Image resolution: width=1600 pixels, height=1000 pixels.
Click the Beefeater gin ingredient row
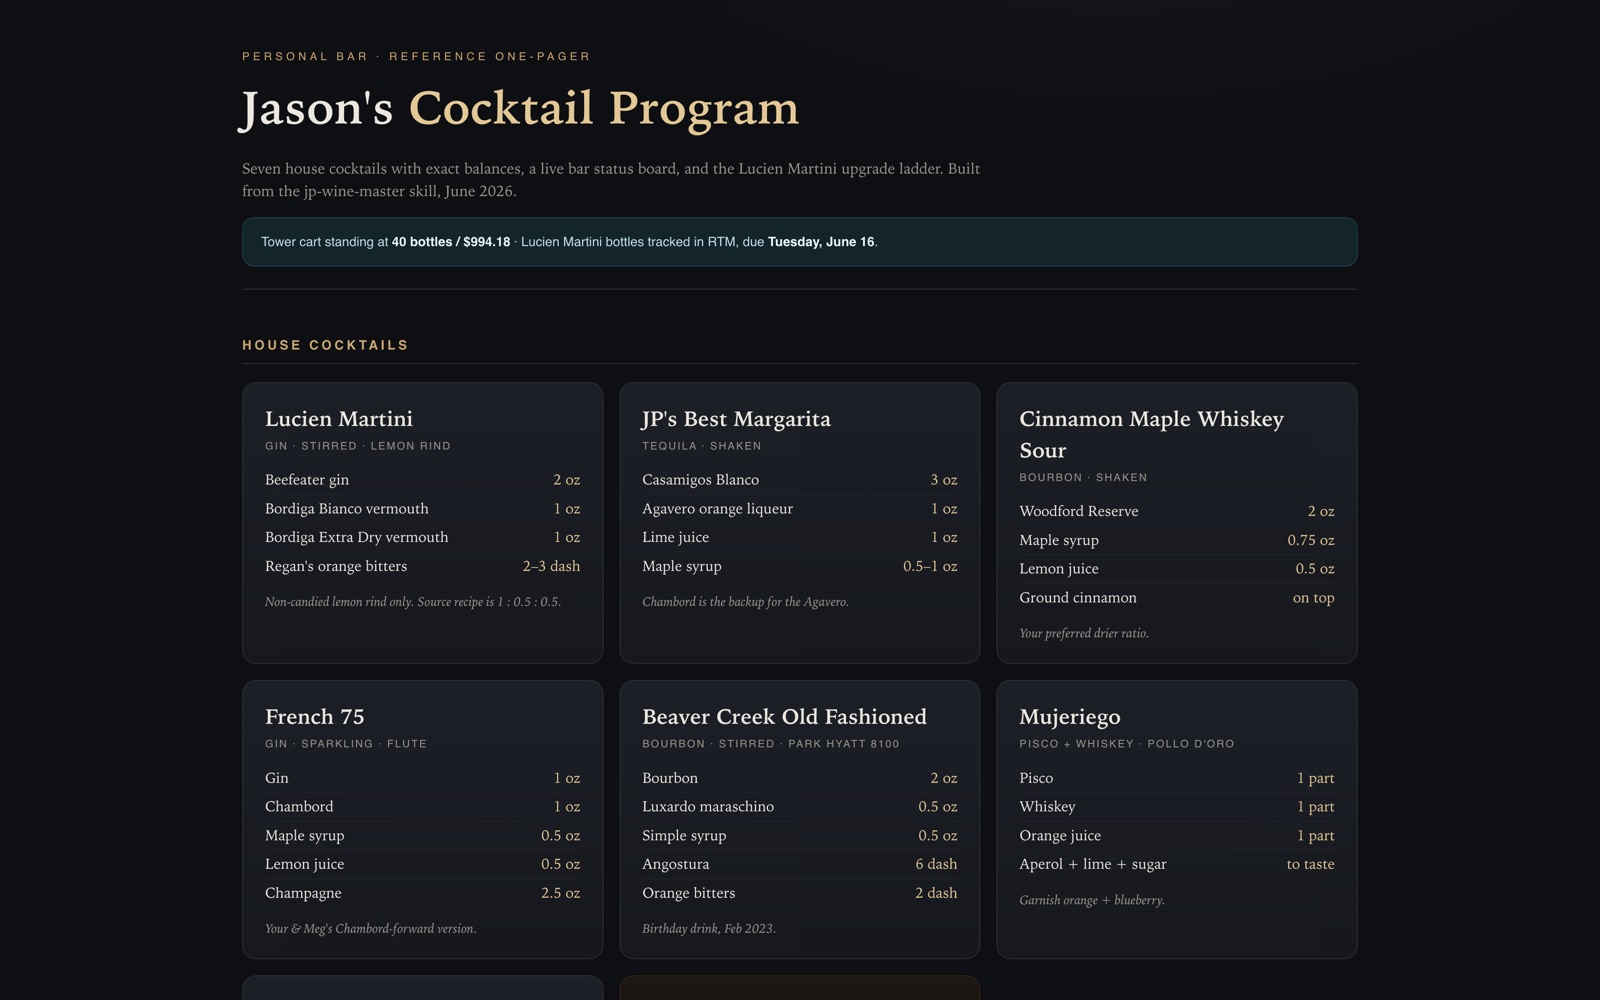[422, 480]
